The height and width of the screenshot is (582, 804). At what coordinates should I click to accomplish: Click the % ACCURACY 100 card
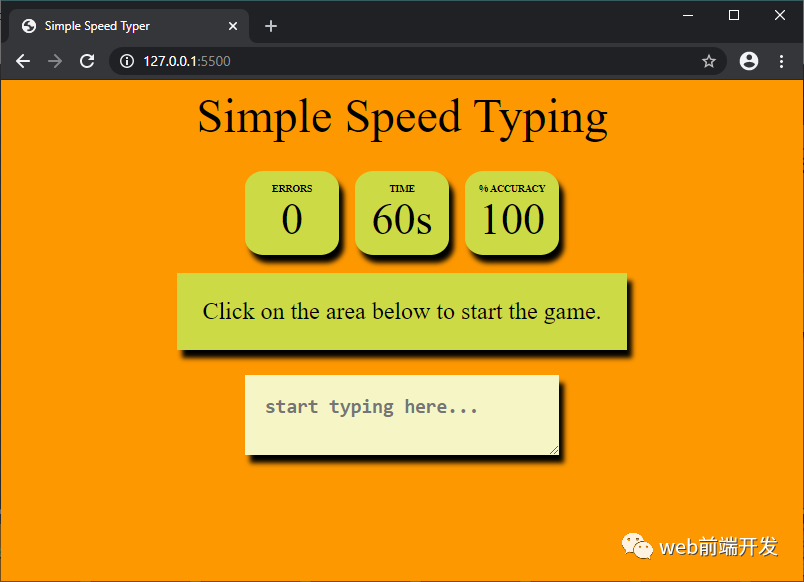coord(512,213)
